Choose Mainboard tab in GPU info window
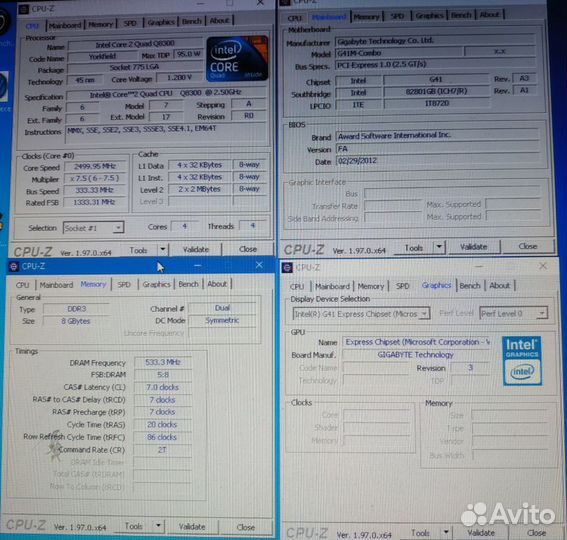Screen dimensions: 567x540 click(x=332, y=286)
